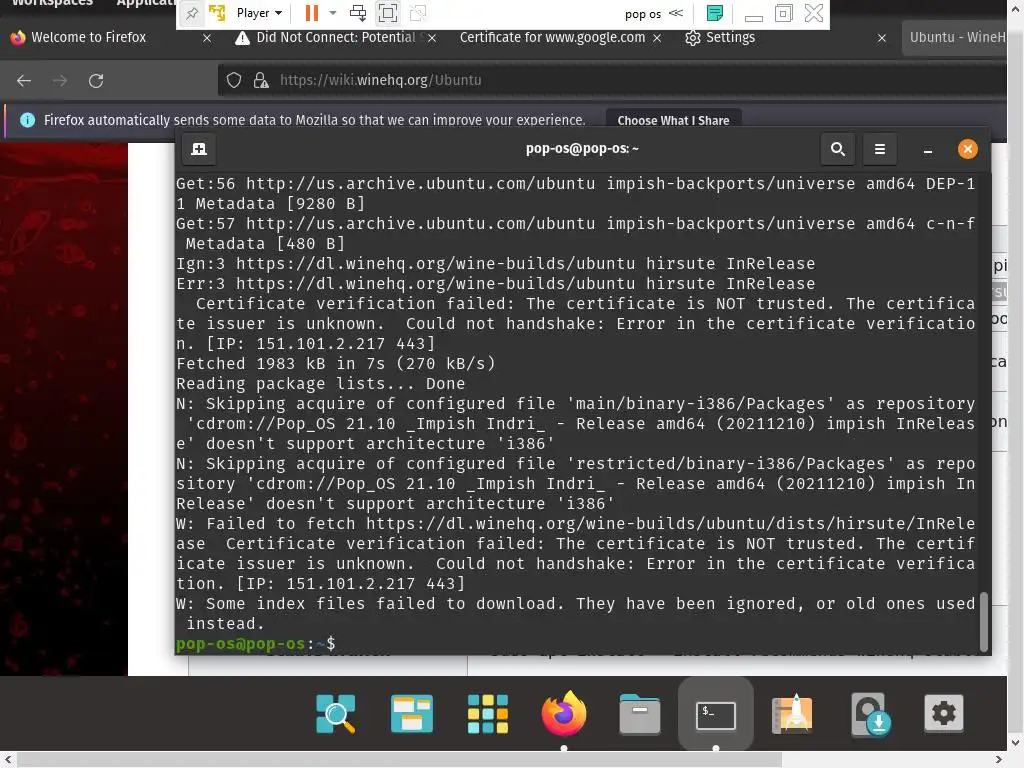Pin the VMware Player toolbar
Screen dimensions: 1024x768
coord(191,13)
